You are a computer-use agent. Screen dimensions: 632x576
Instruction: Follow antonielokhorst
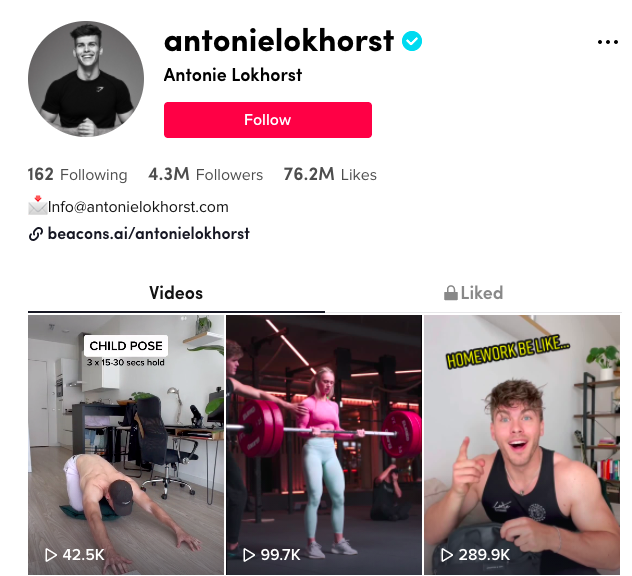click(x=268, y=120)
